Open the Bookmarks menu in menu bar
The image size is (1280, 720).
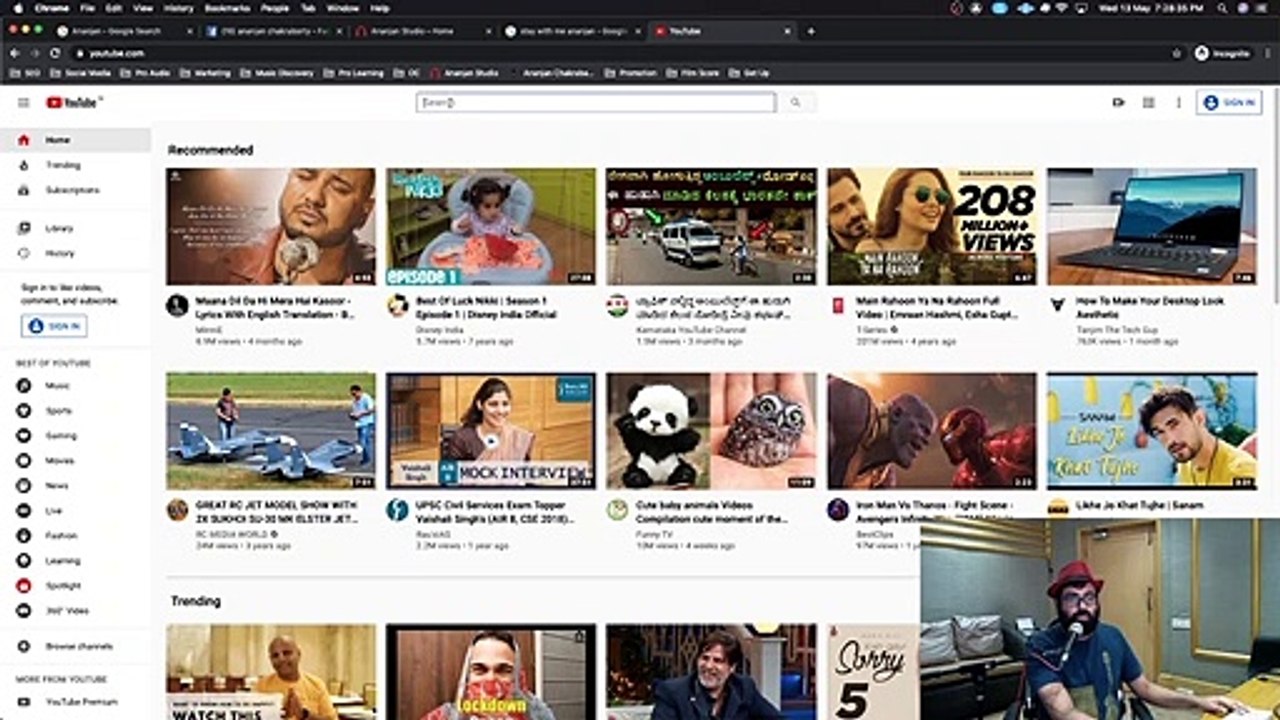tap(226, 8)
